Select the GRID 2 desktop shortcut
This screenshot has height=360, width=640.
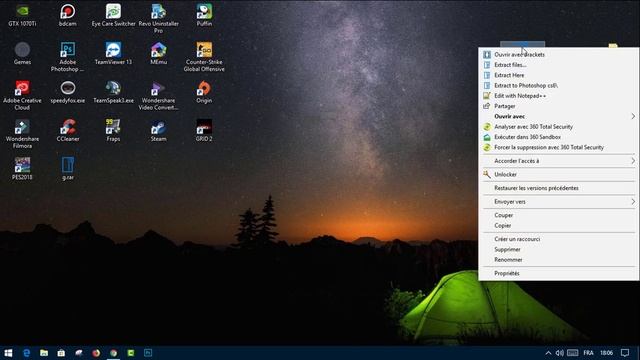(204, 130)
